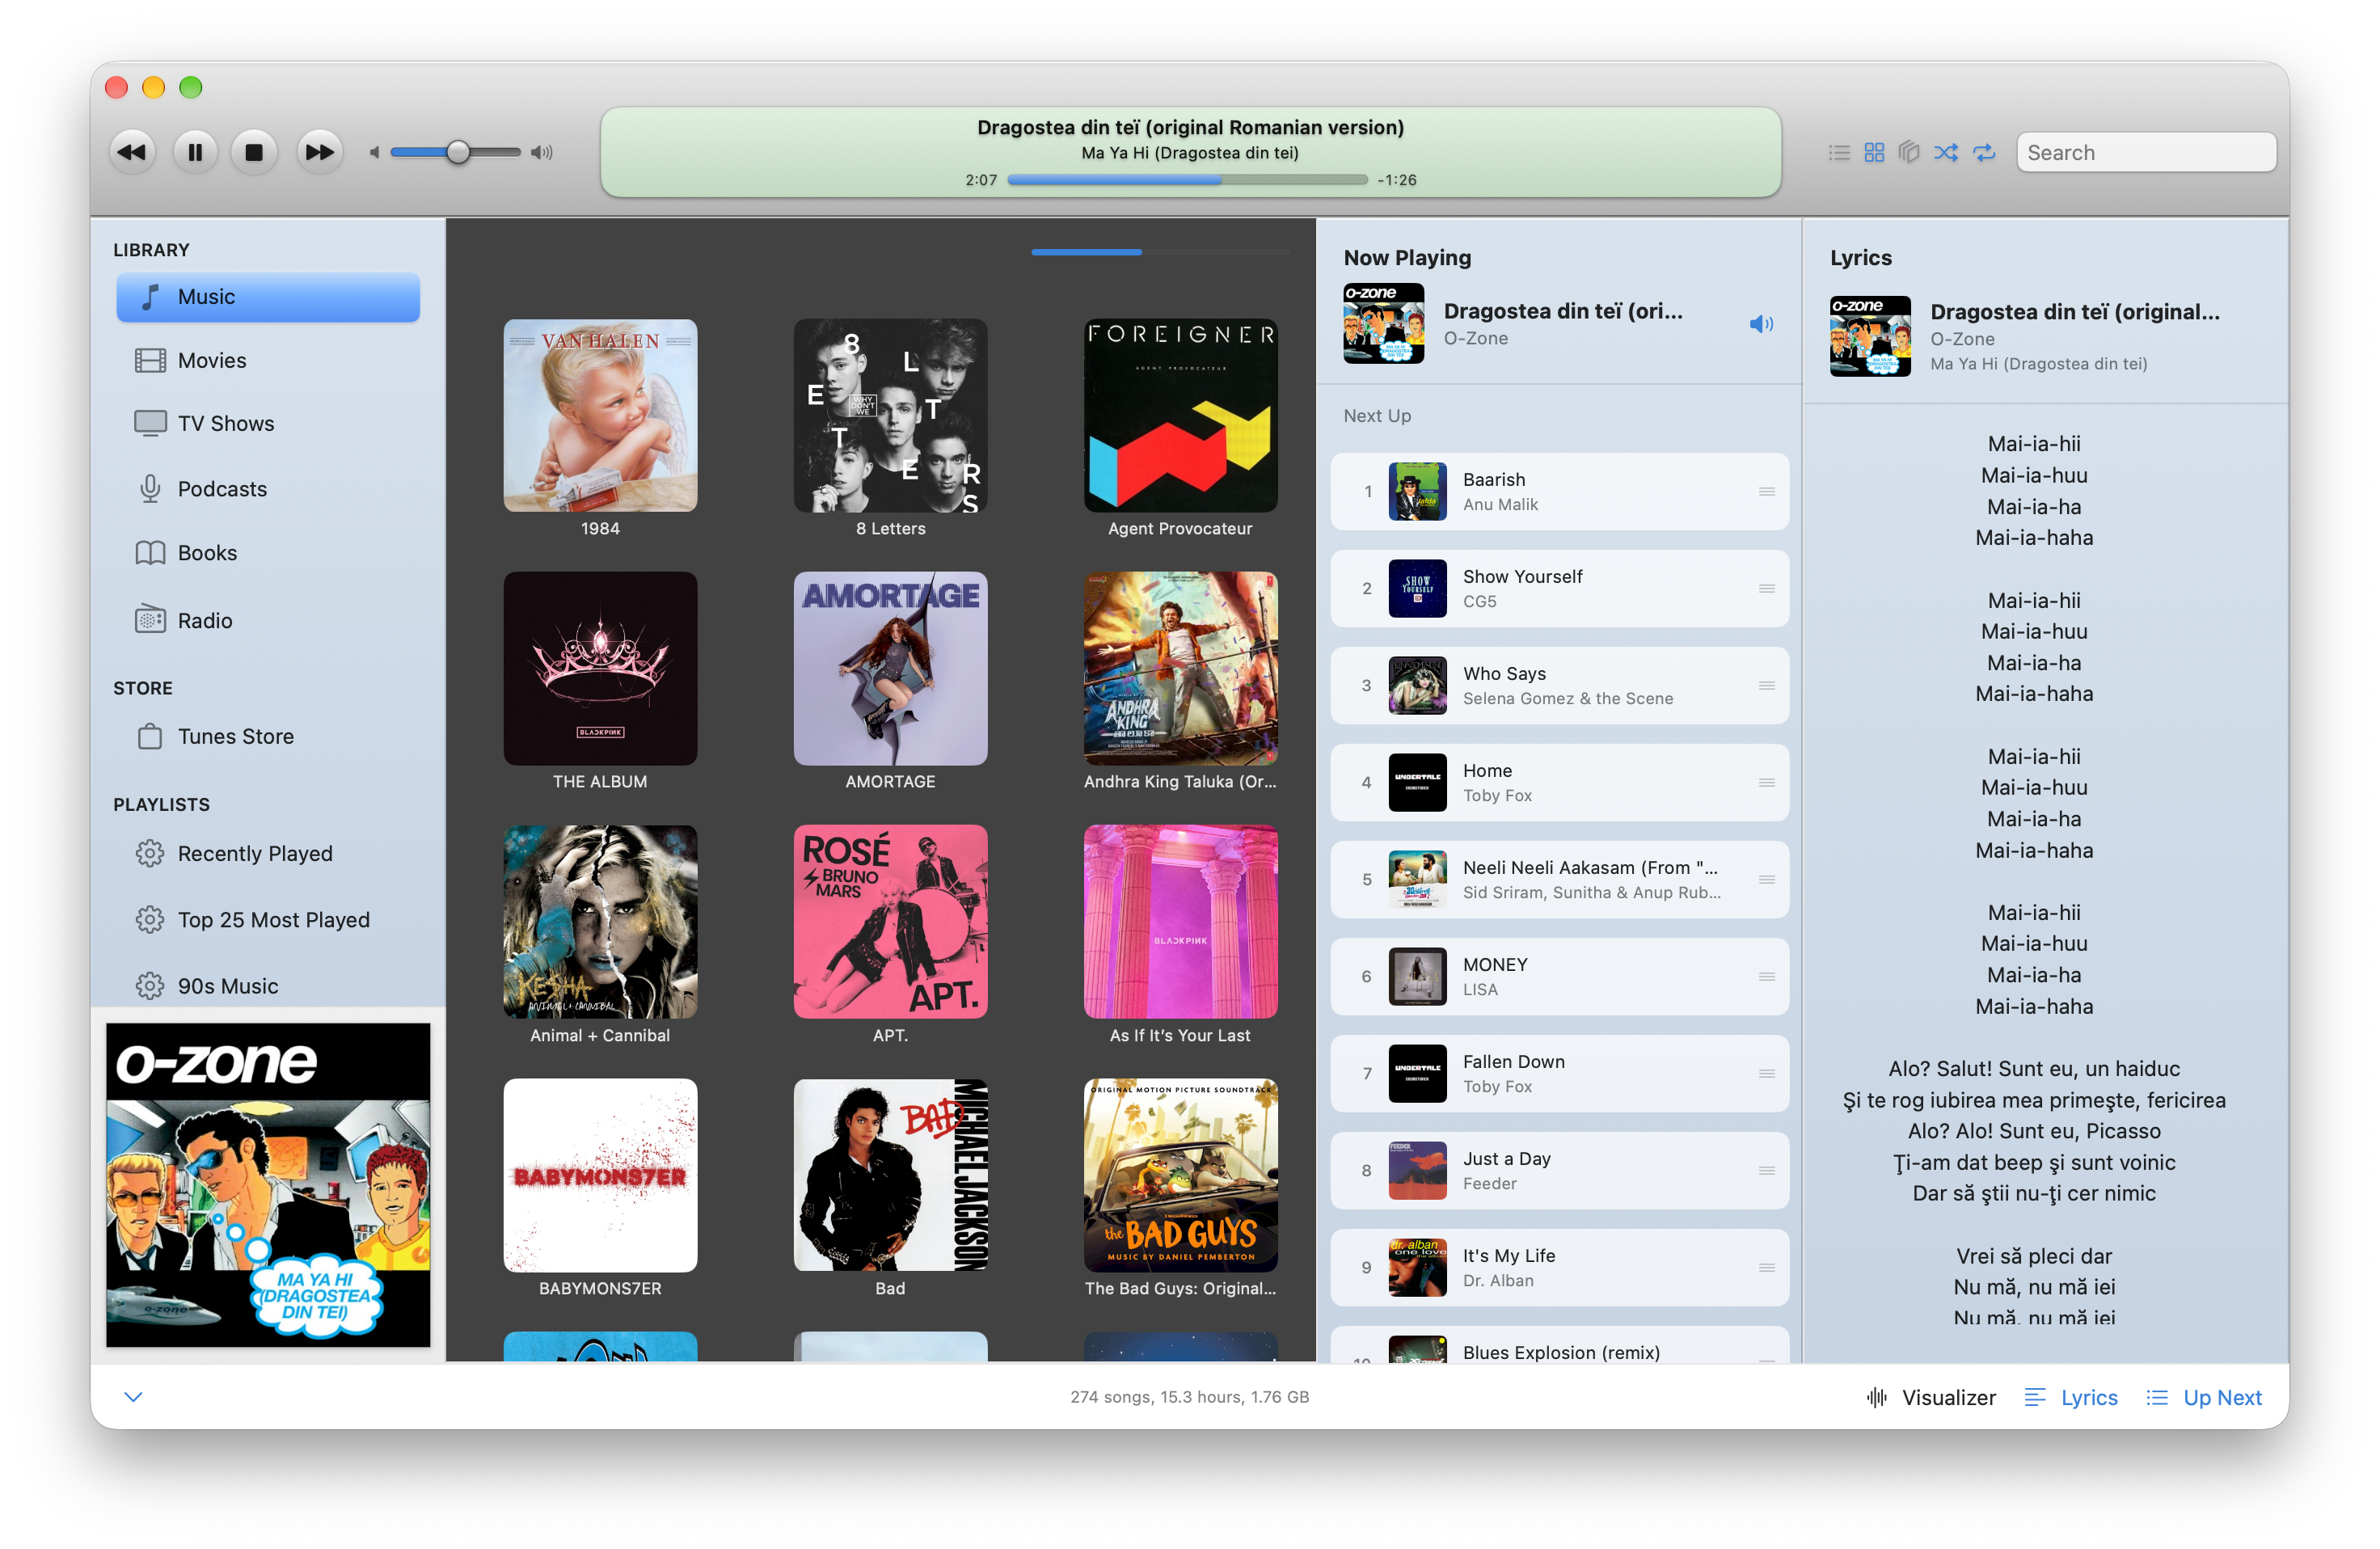Screen dimensions: 2380x1549
Task: Toggle shuffle playback
Action: point(1945,153)
